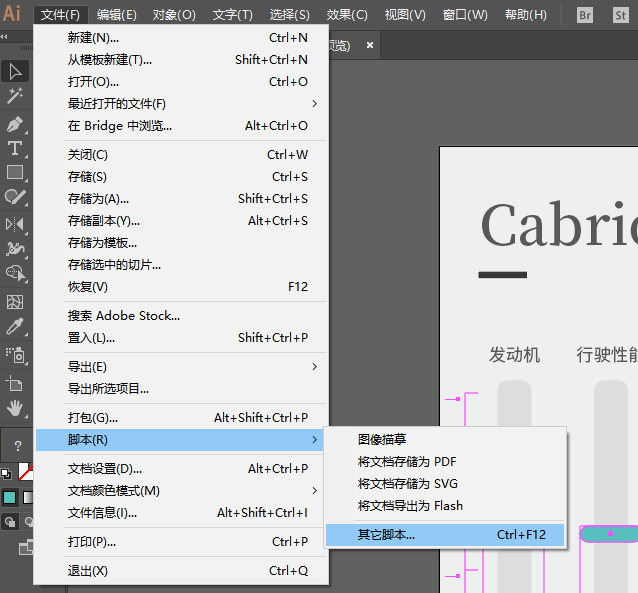Screen dimensions: 638x593
Task: Expand 文档颜色模式(M) submenu
Action: click(x=181, y=491)
